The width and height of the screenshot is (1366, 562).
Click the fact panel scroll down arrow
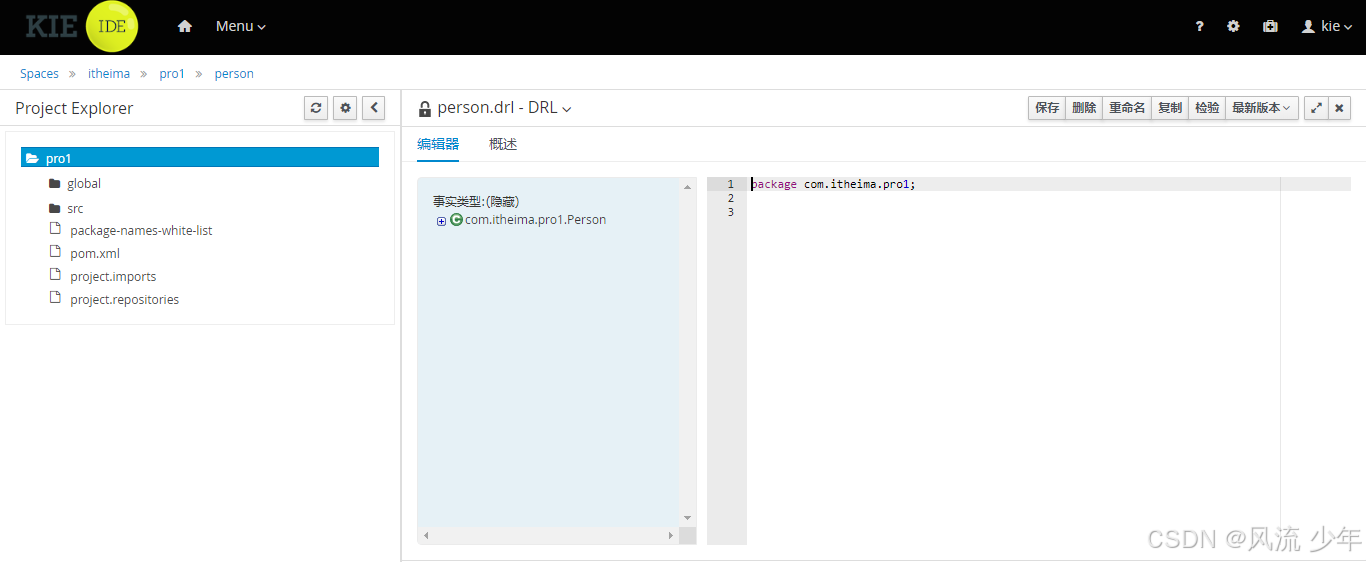[x=687, y=517]
